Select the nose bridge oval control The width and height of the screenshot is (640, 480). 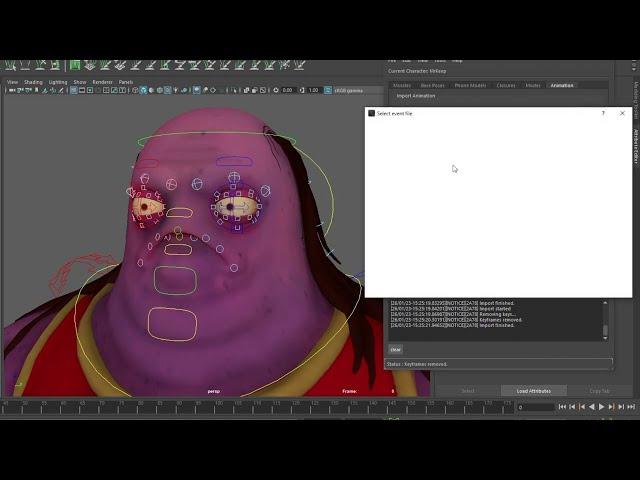tap(179, 213)
